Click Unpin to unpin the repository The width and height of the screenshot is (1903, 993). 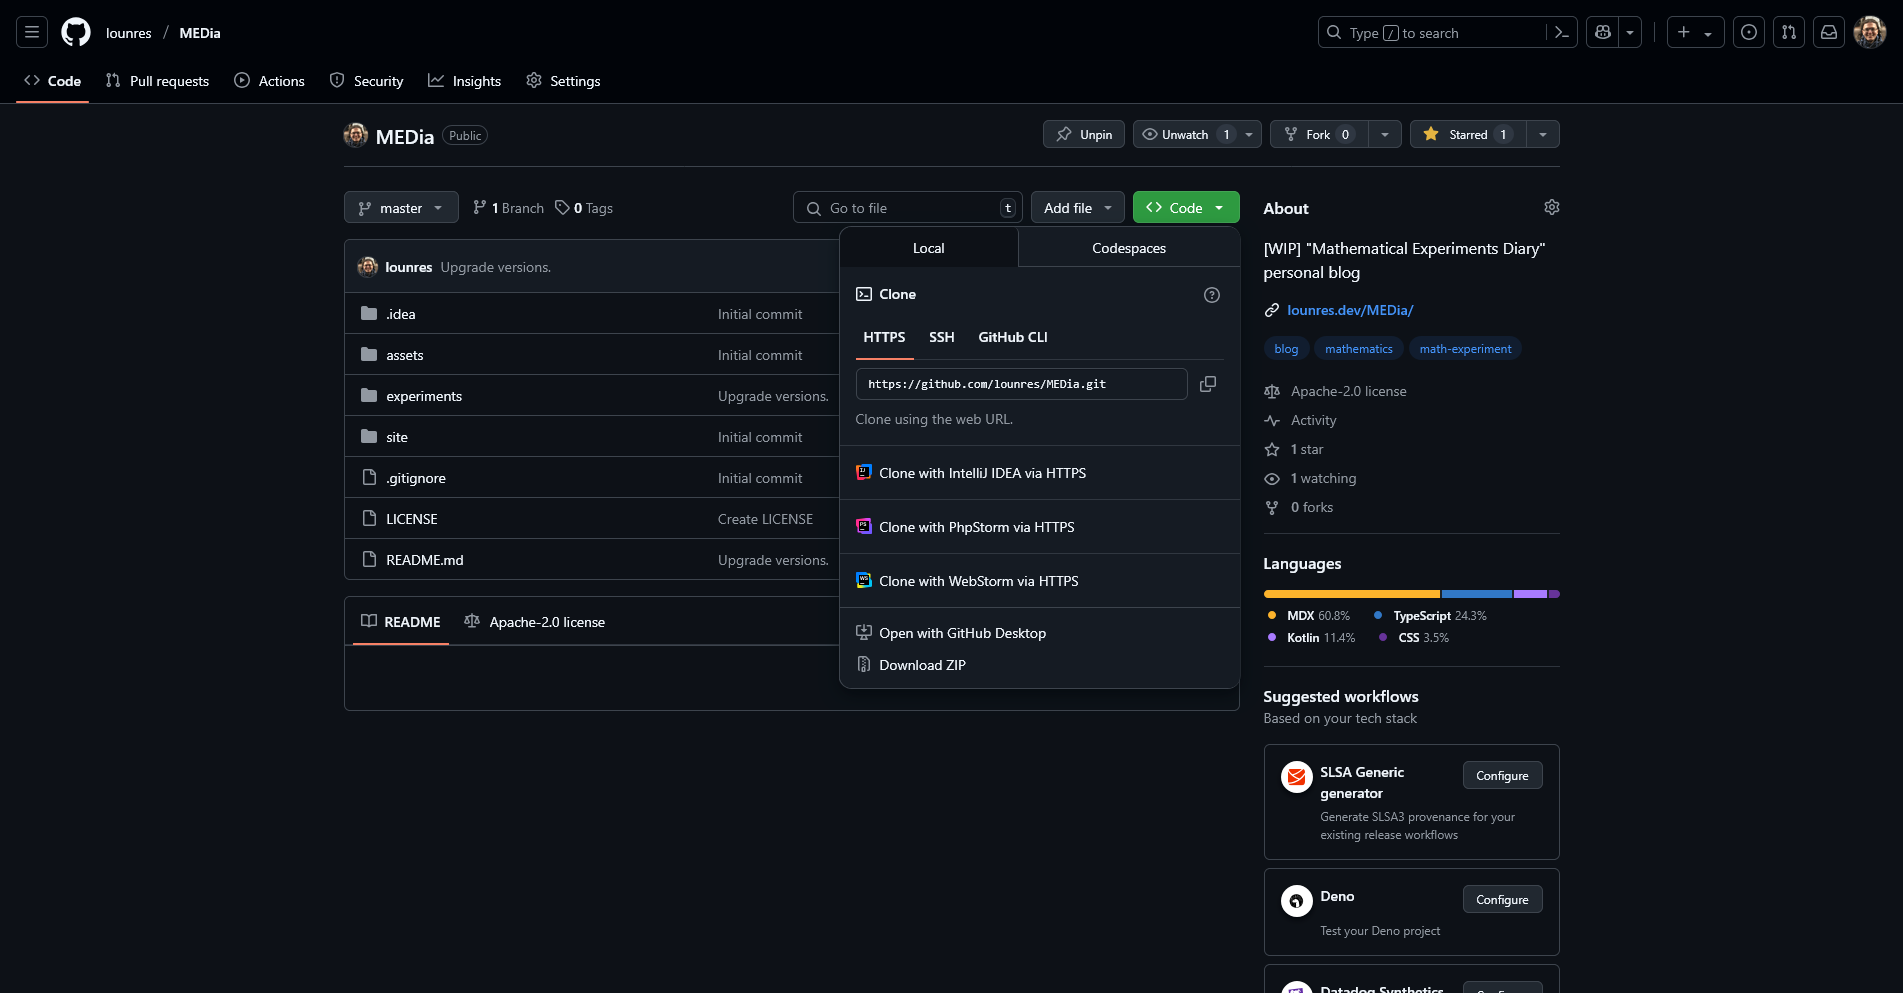1084,134
